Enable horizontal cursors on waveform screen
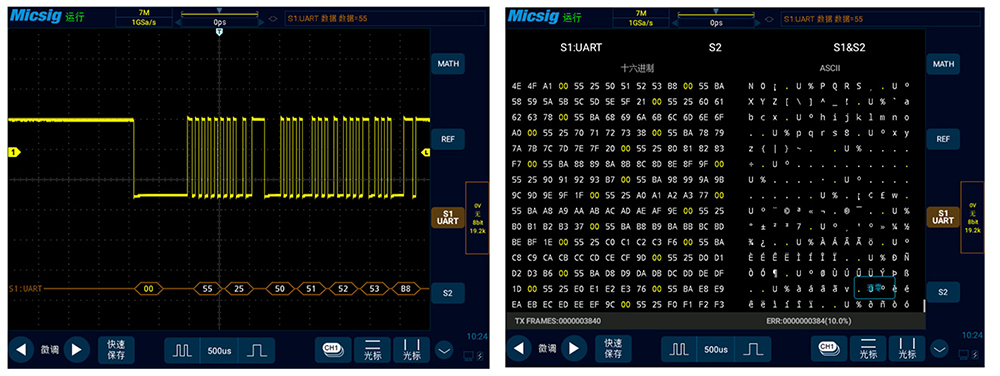Image resolution: width=1000 pixels, height=376 pixels. (x=372, y=349)
